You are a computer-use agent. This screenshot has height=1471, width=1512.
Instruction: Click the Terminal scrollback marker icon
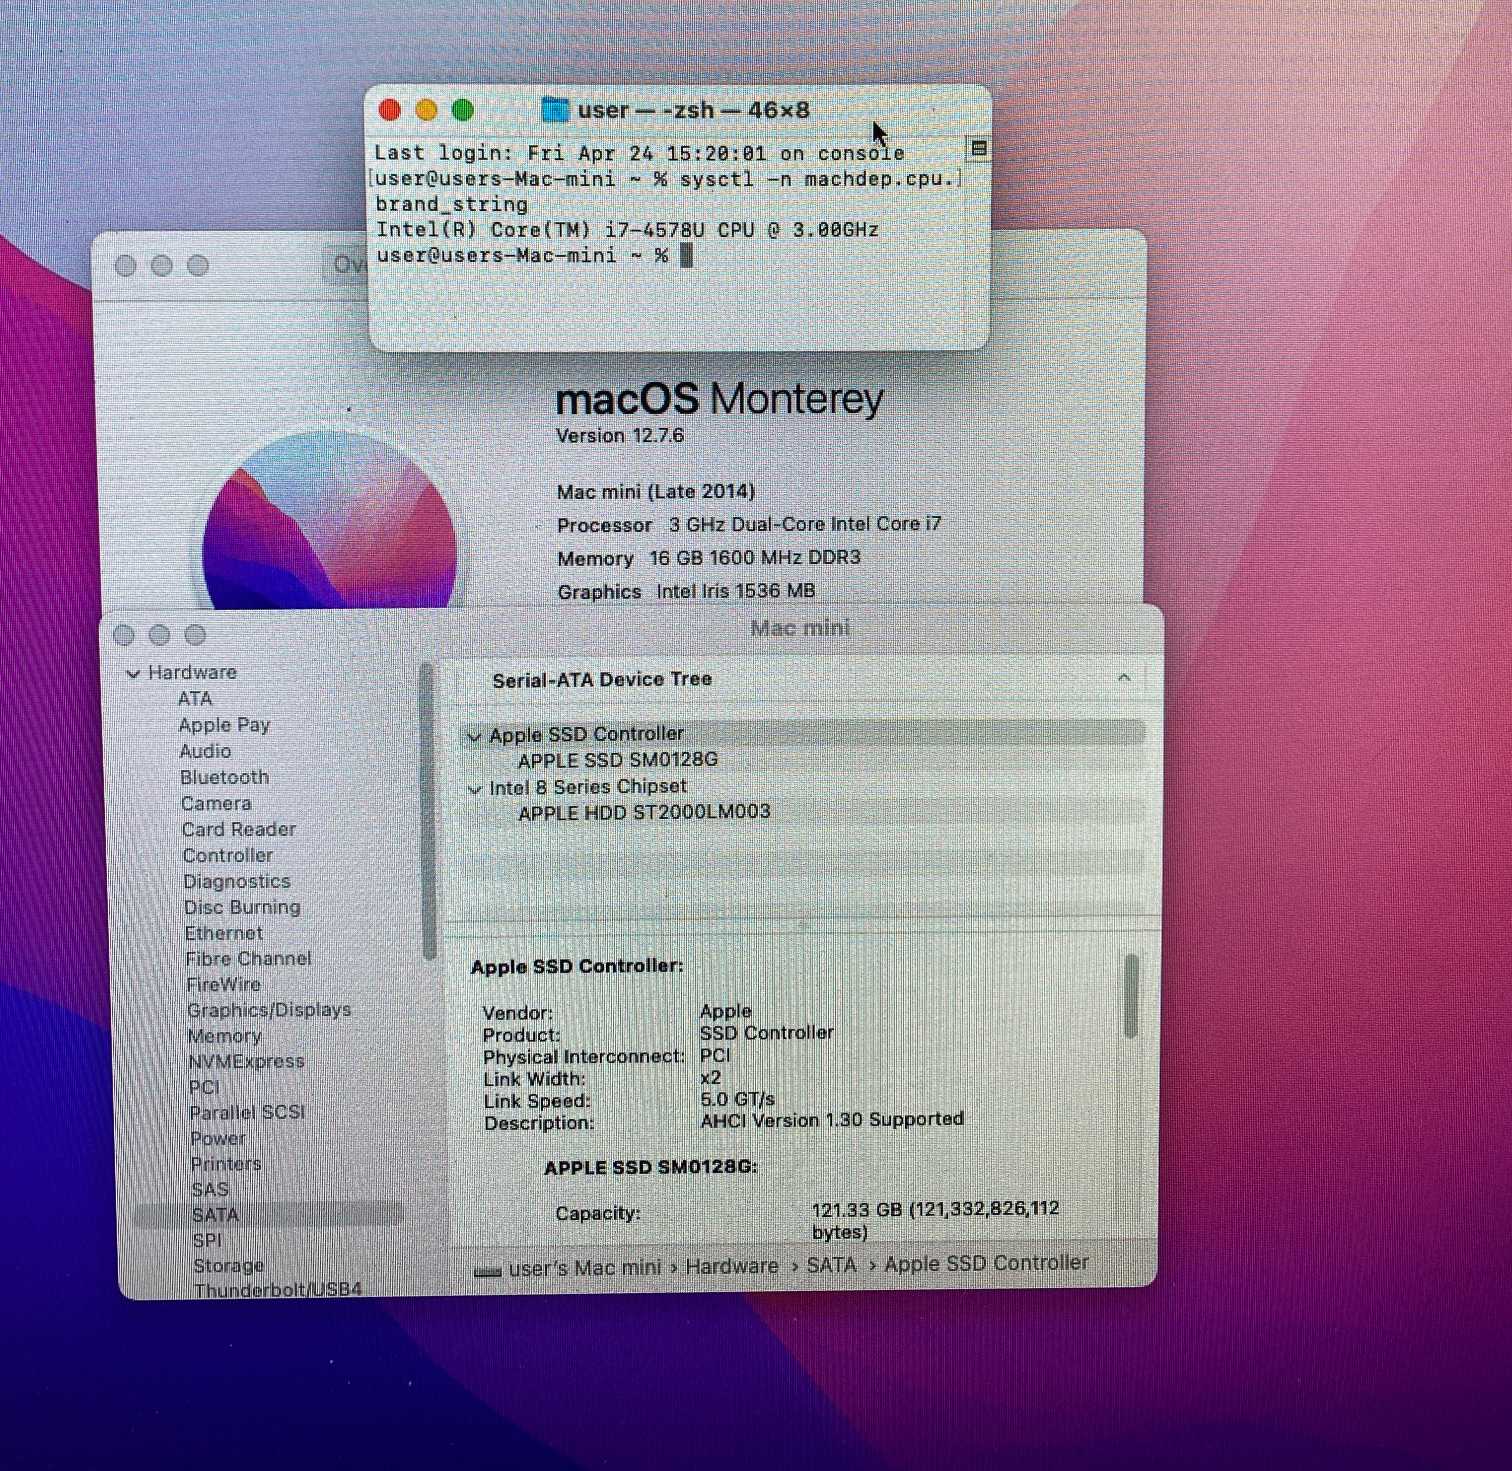[979, 149]
